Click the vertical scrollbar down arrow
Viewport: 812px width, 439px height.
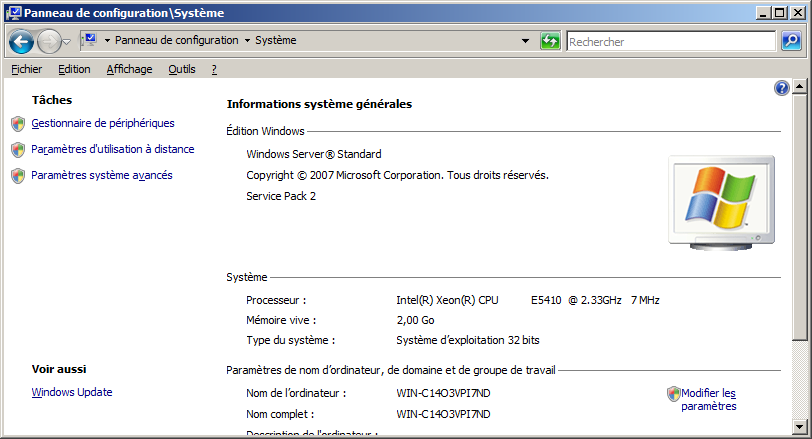pyautogui.click(x=800, y=431)
